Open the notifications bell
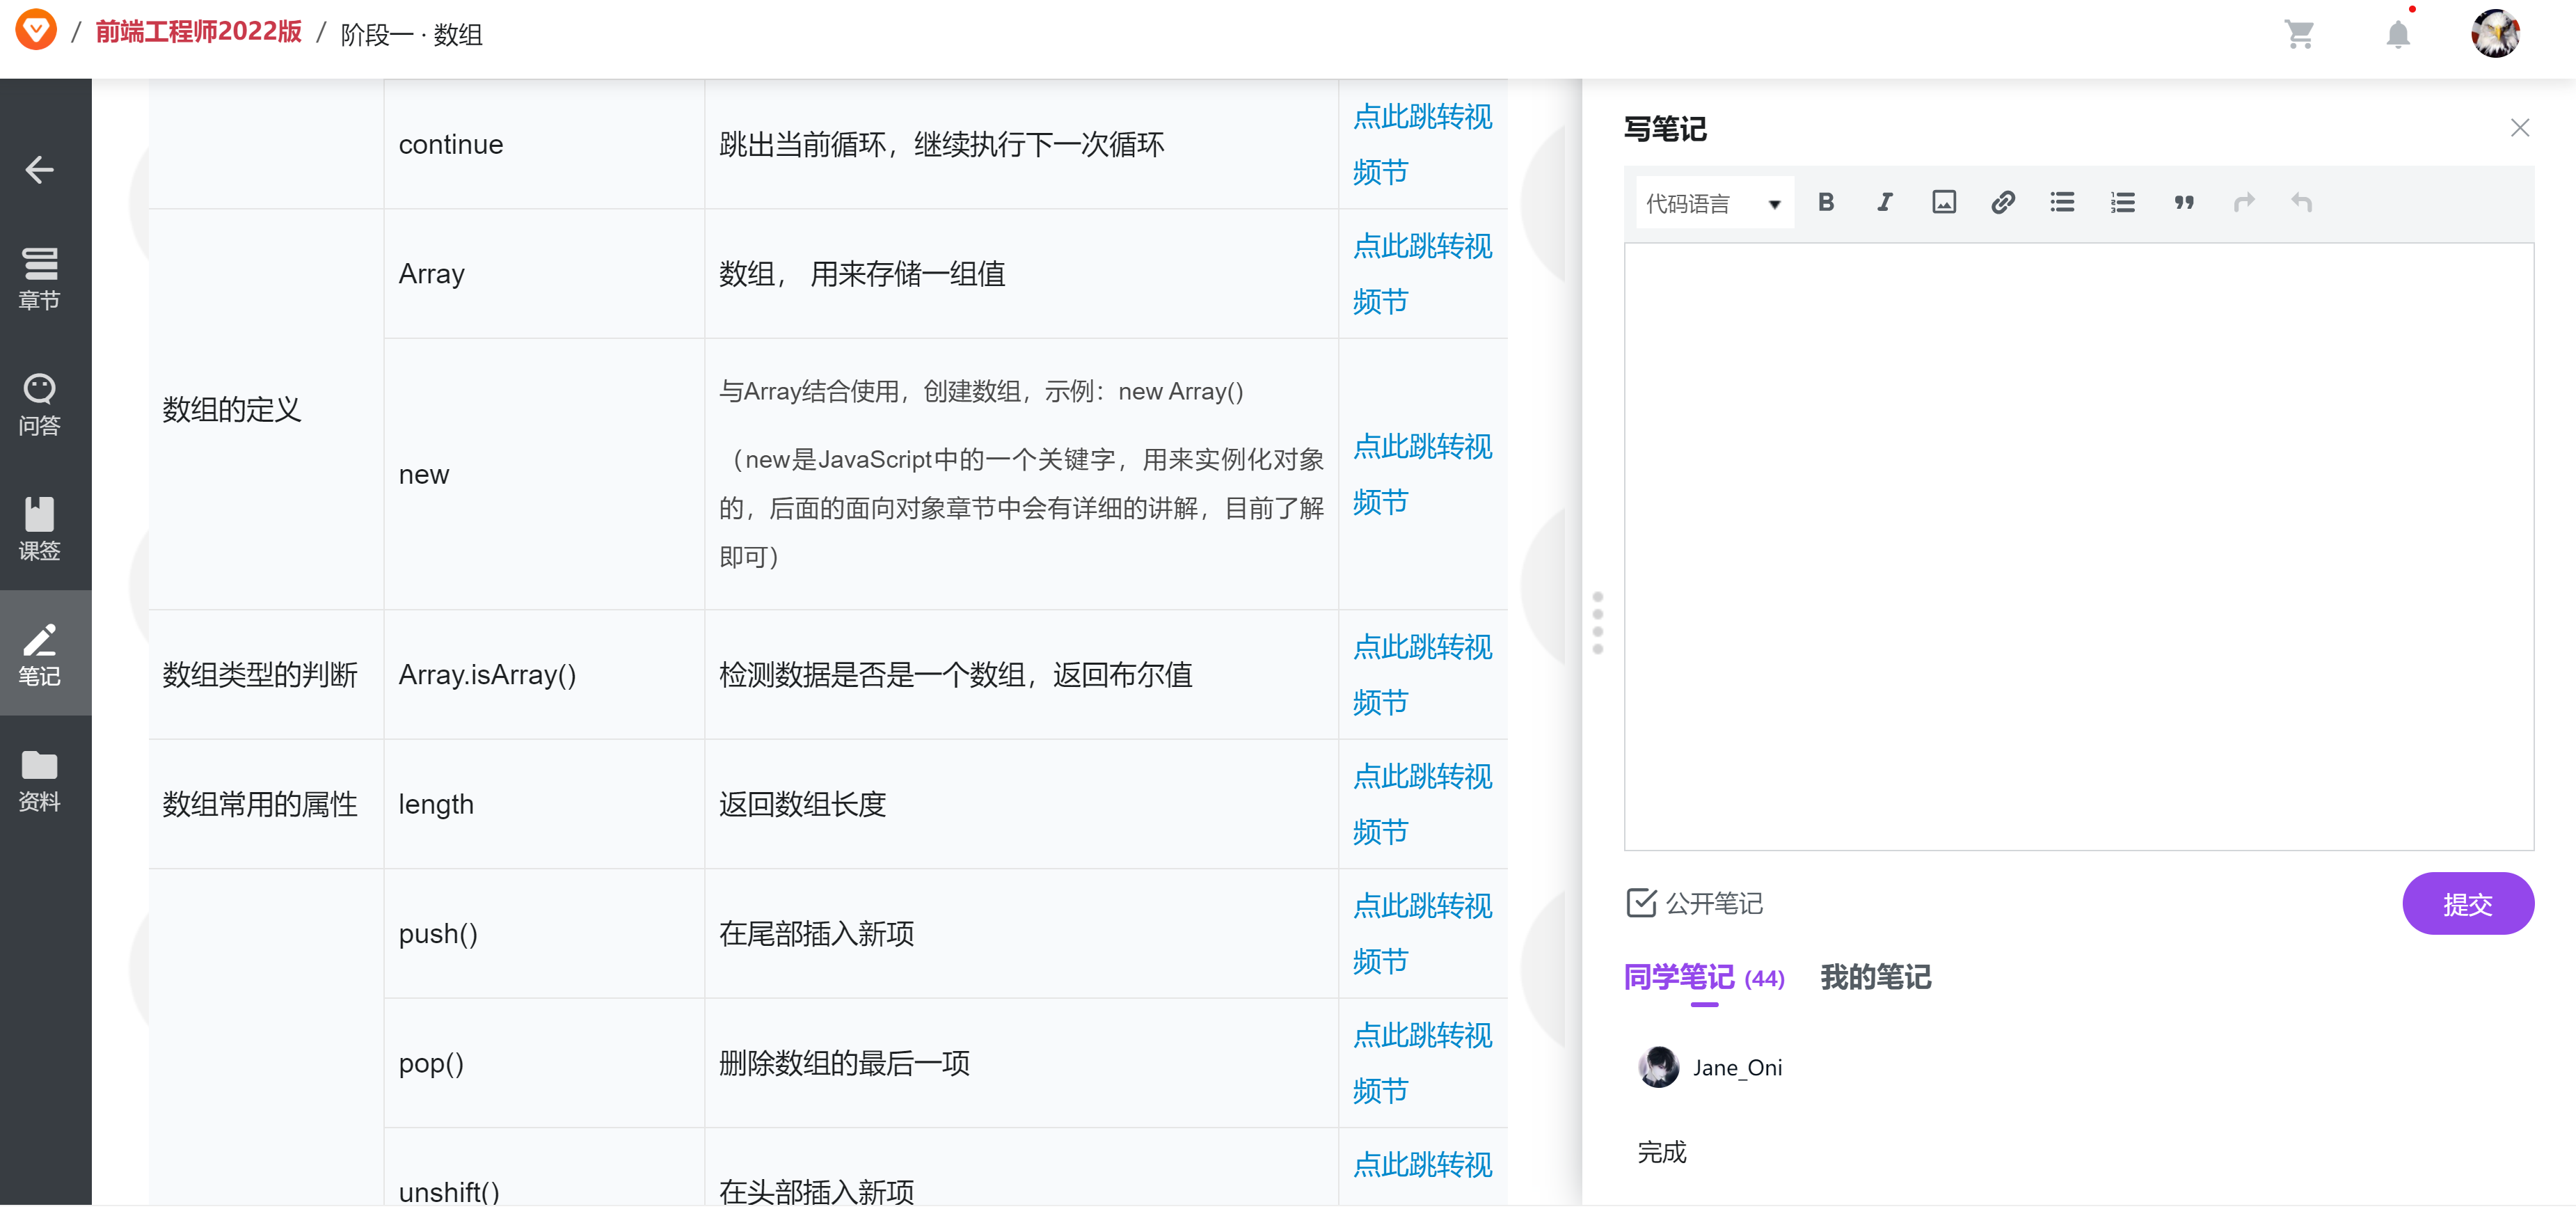The width and height of the screenshot is (2576, 1209). (2399, 34)
